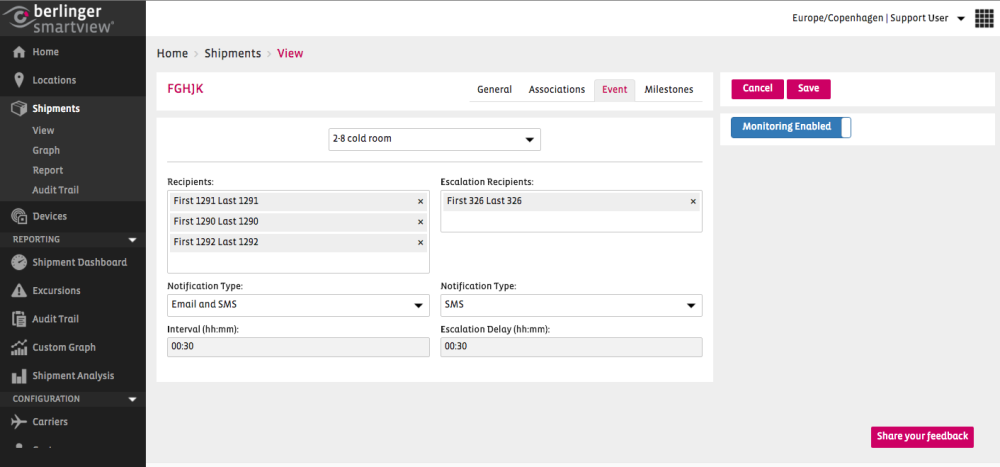Click Share your feedback button
Image resolution: width=1000 pixels, height=467 pixels.
point(922,436)
